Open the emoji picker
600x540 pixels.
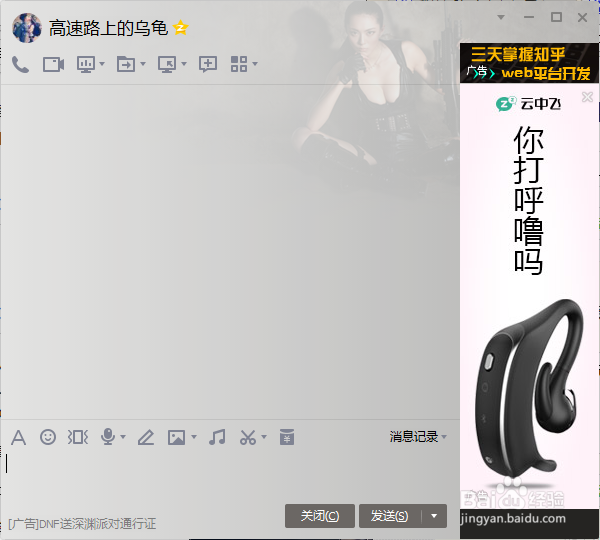[48, 437]
